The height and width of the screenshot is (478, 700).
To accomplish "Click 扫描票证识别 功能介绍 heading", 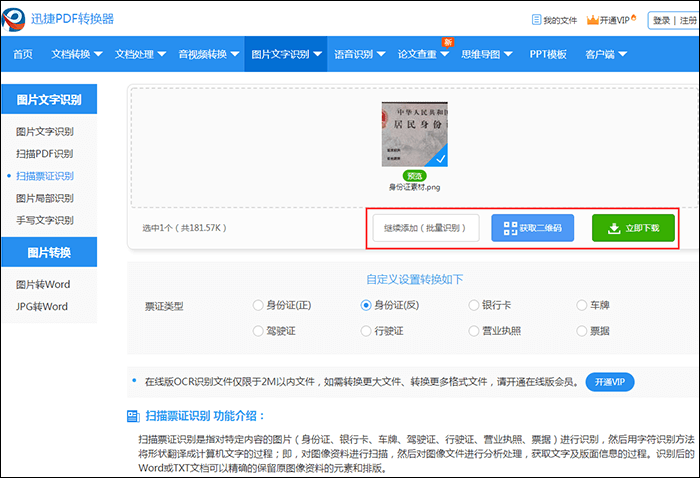I will coord(204,416).
